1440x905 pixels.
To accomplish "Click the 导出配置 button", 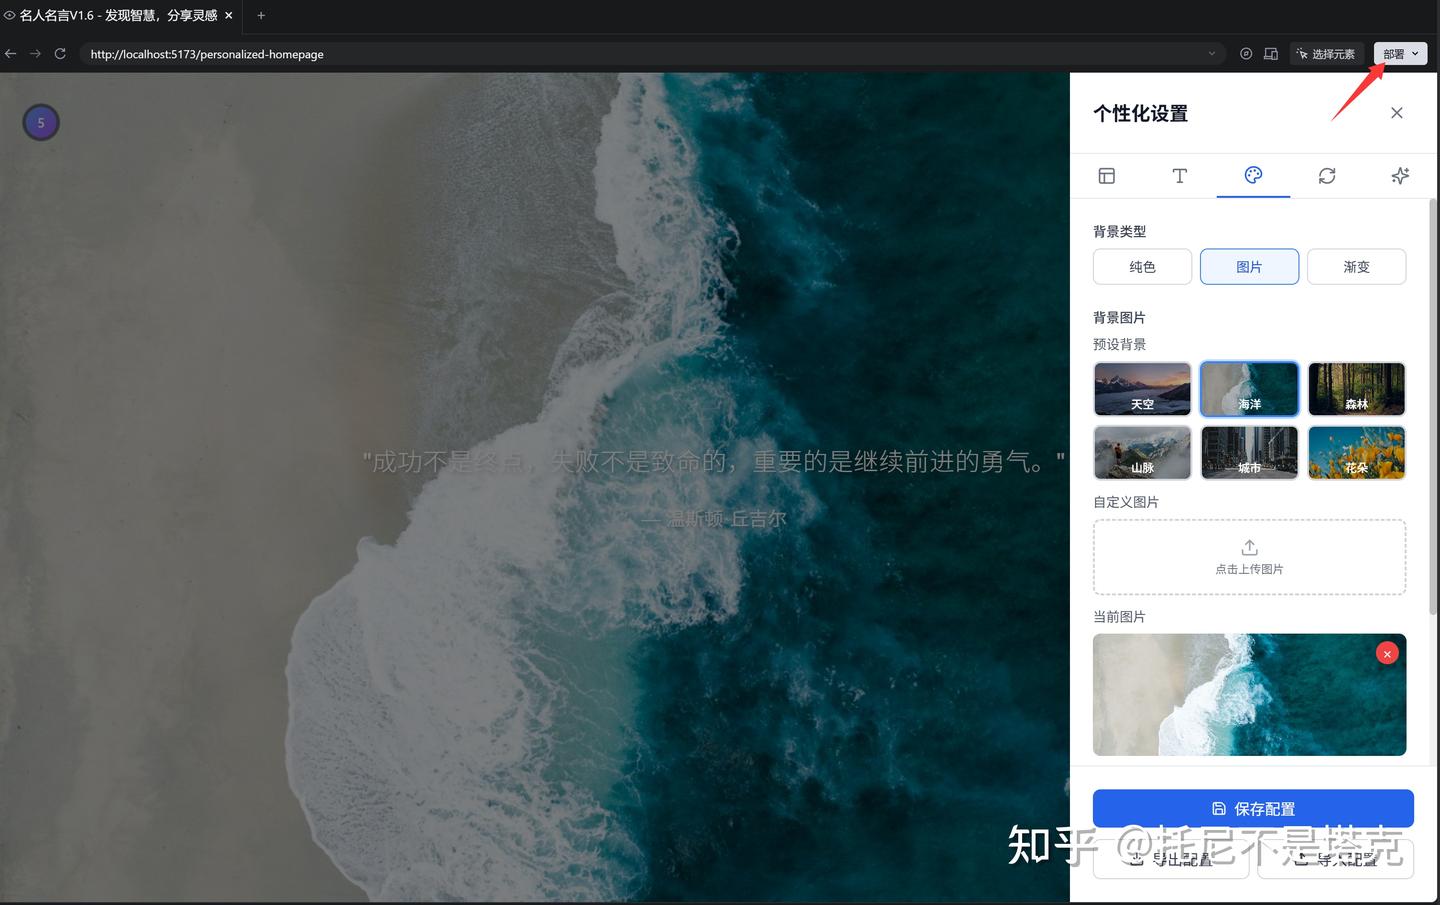I will tap(1170, 858).
